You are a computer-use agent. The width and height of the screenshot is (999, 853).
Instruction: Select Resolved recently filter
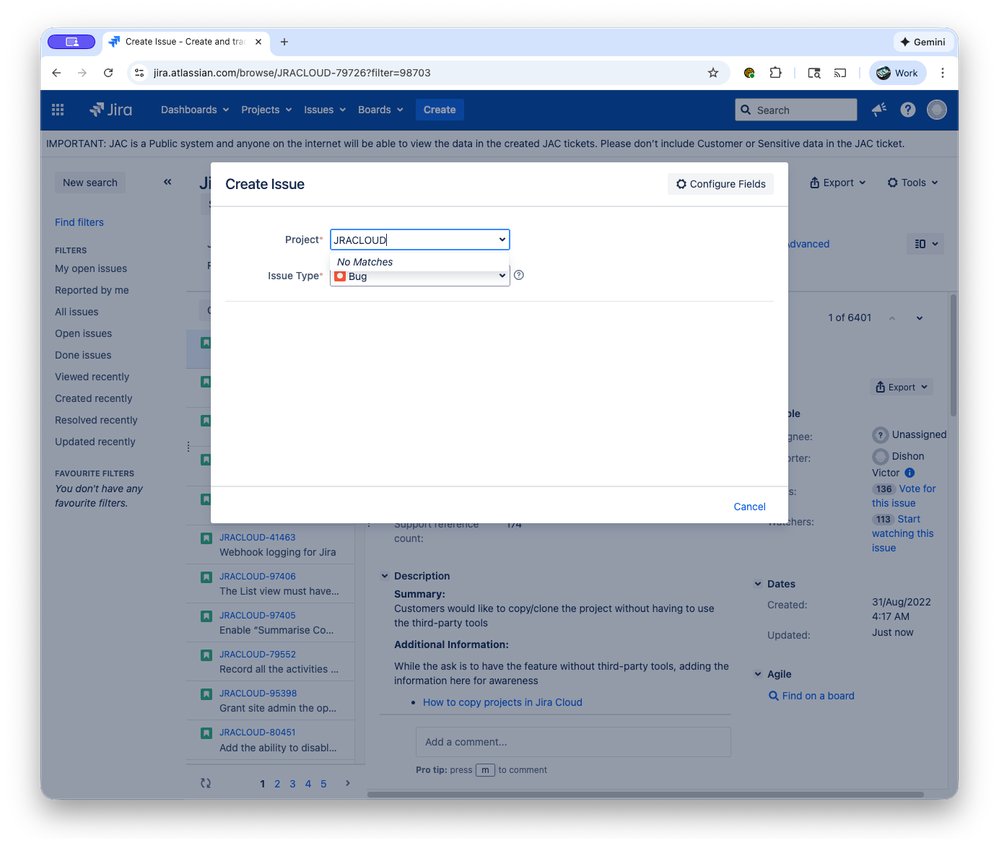pyautogui.click(x=96, y=420)
